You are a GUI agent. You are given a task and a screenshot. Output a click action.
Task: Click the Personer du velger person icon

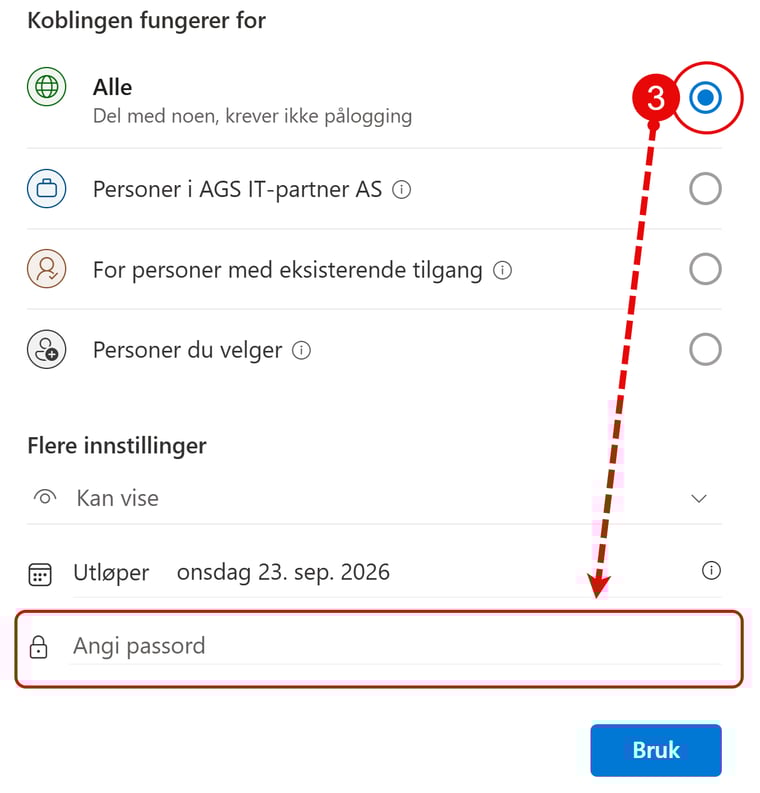pyautogui.click(x=46, y=351)
